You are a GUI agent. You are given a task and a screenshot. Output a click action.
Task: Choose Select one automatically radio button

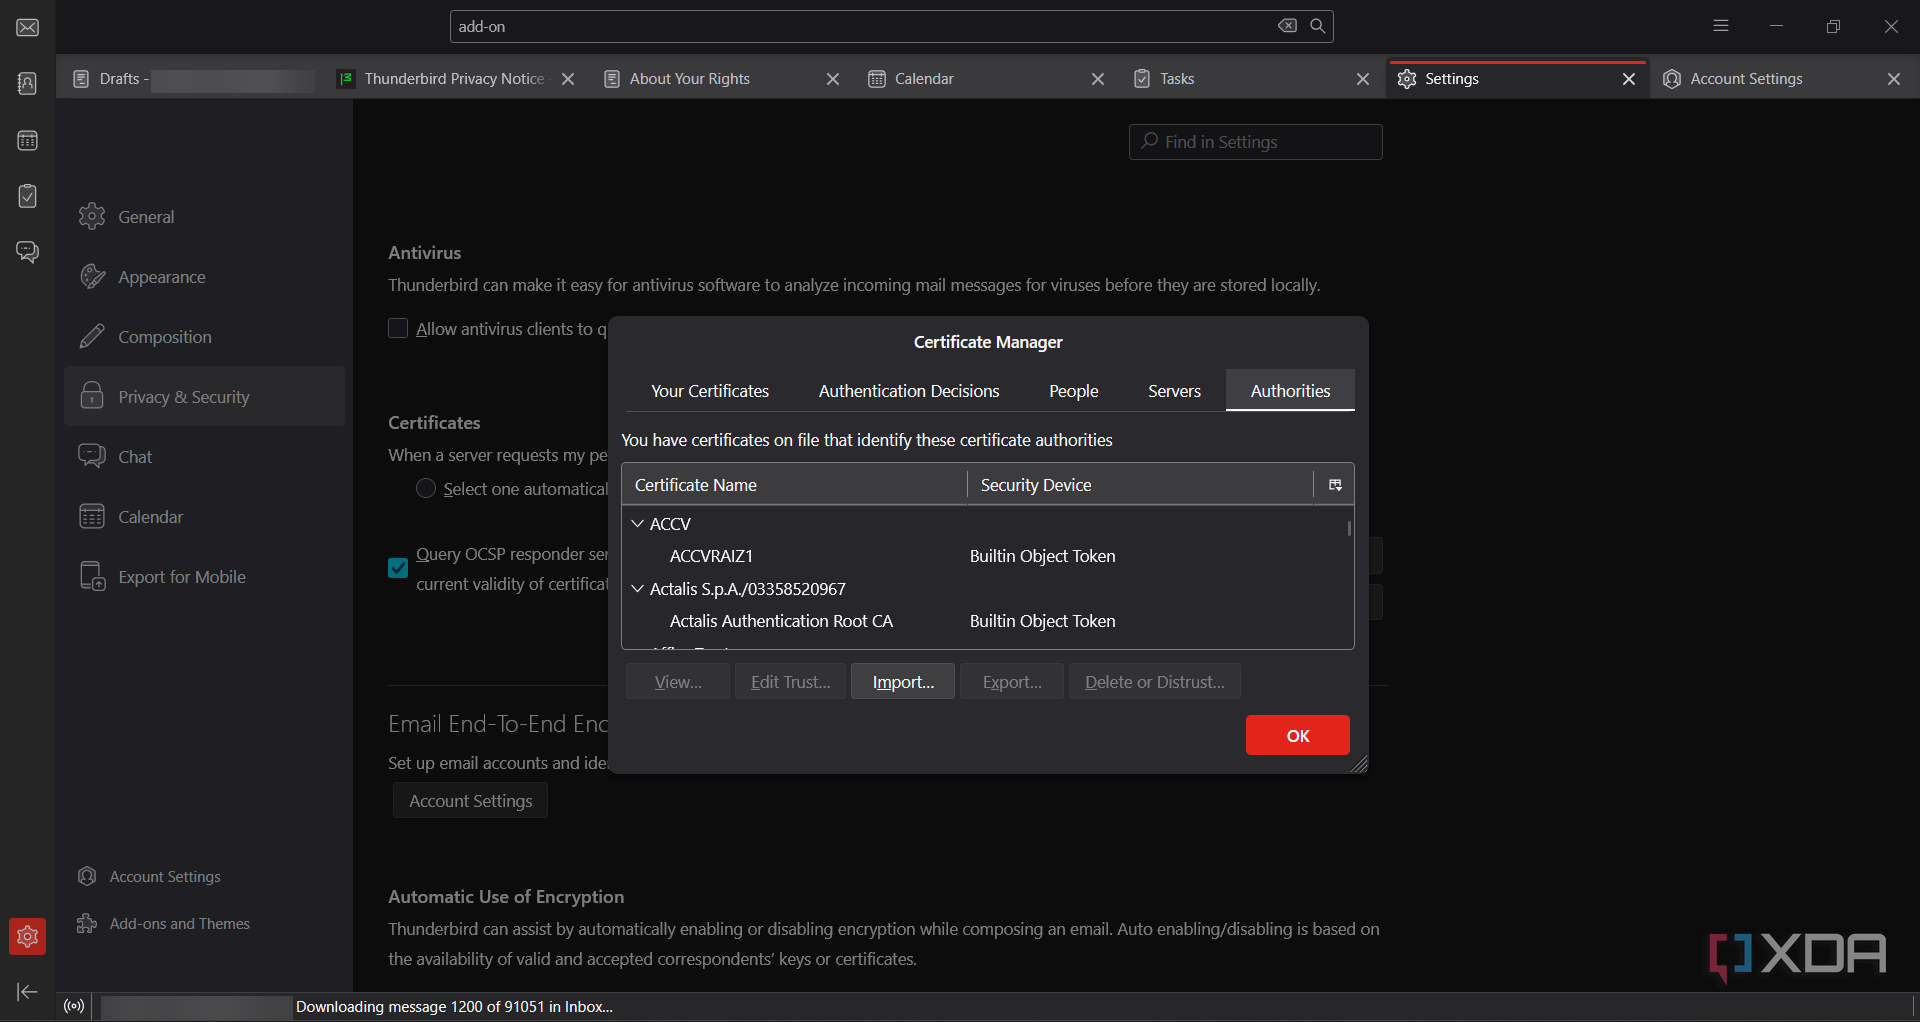[x=426, y=488]
